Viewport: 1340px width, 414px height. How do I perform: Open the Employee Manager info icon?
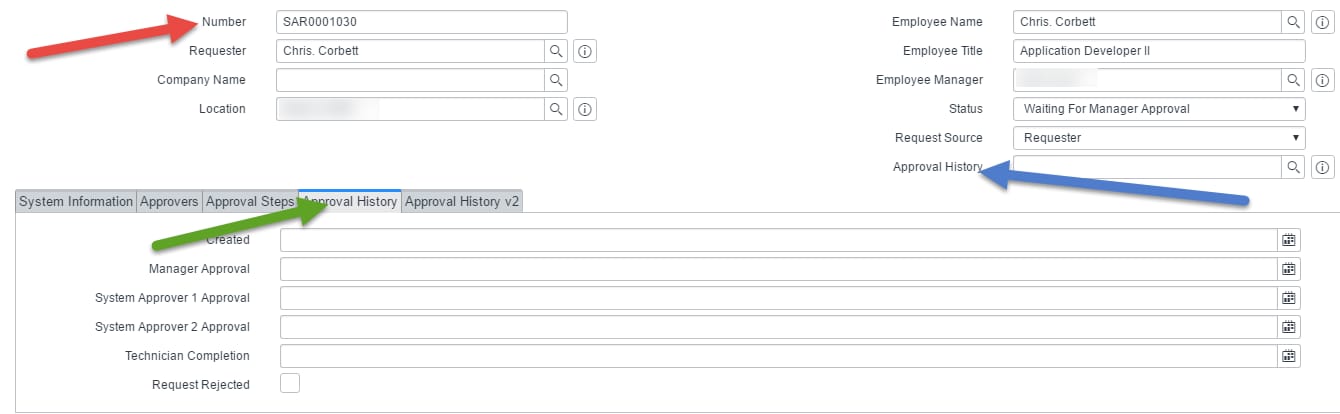point(1322,80)
